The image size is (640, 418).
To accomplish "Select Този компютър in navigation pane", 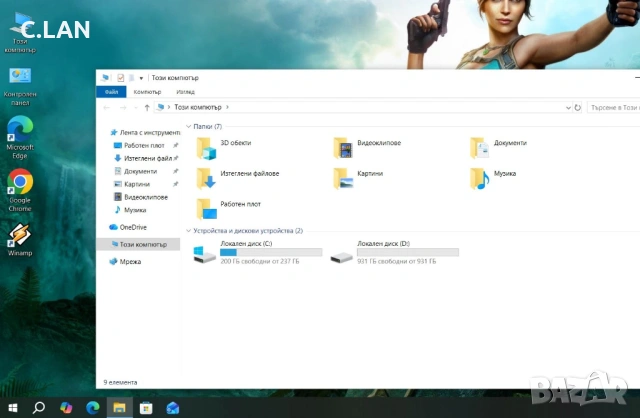I will point(139,244).
